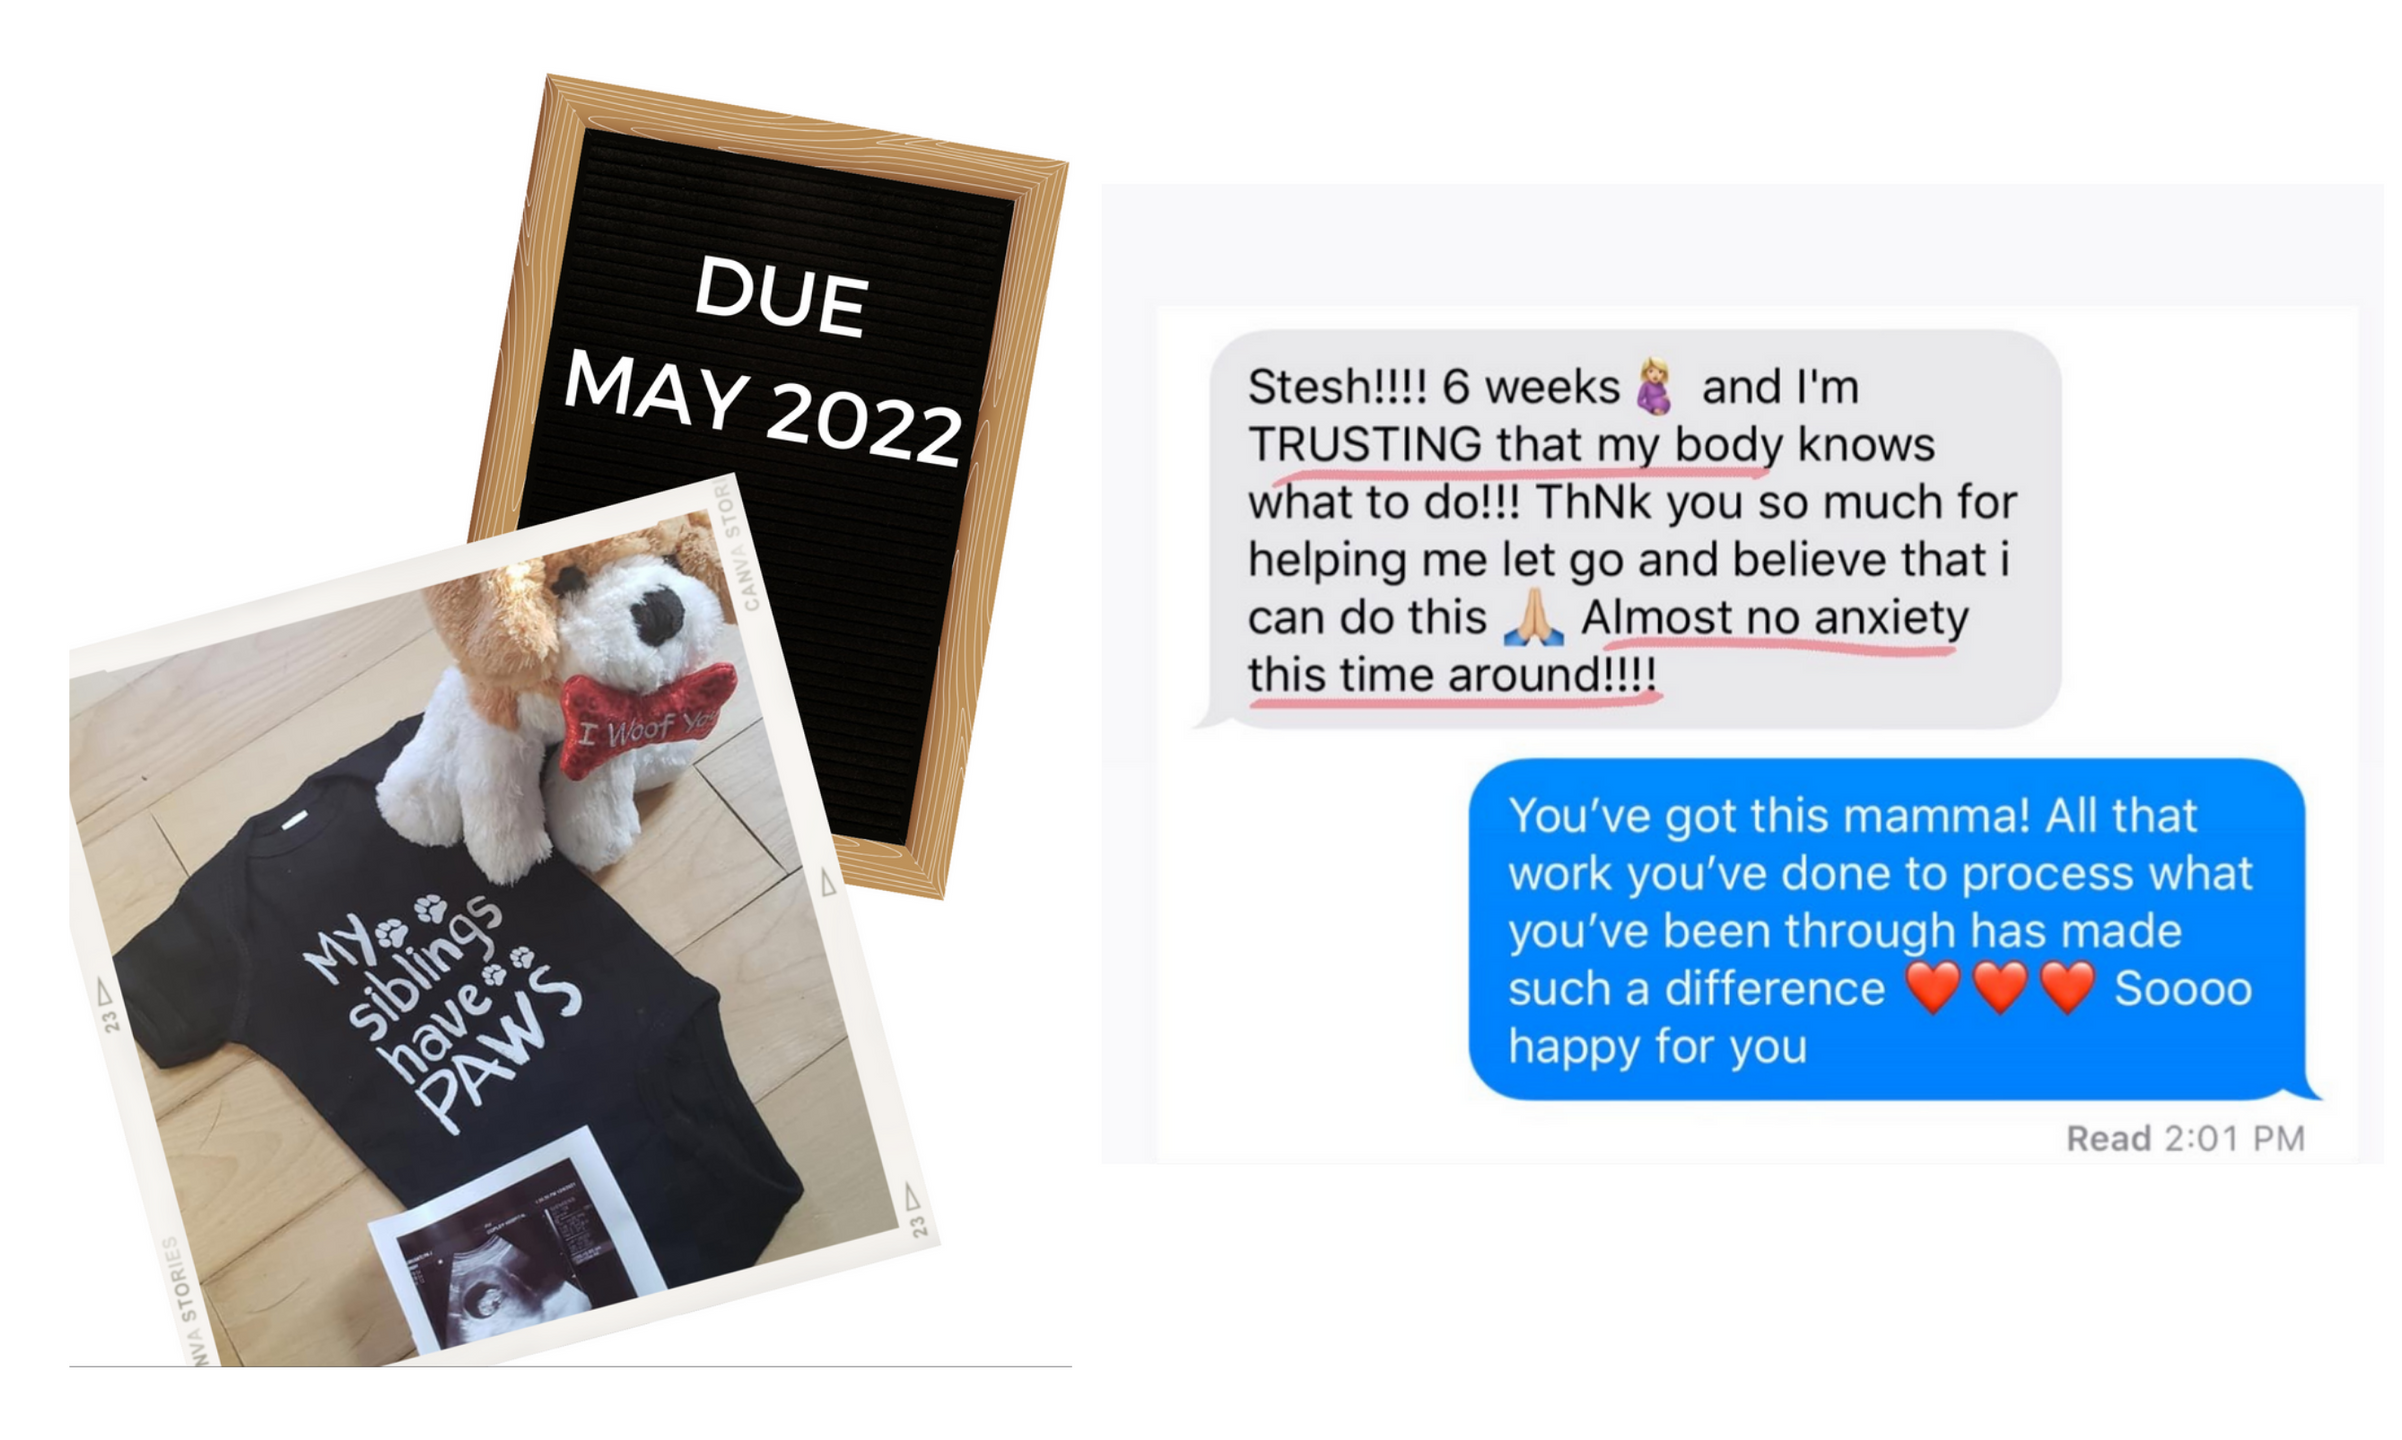The height and width of the screenshot is (1440, 2402).
Task: Click the wooden frame of letter board
Action: [808, 126]
